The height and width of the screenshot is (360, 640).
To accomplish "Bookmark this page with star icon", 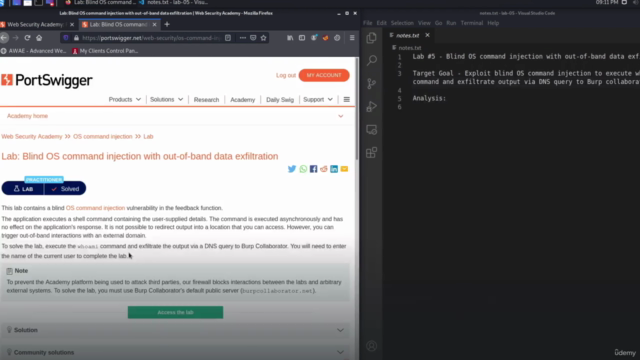I will (x=264, y=38).
